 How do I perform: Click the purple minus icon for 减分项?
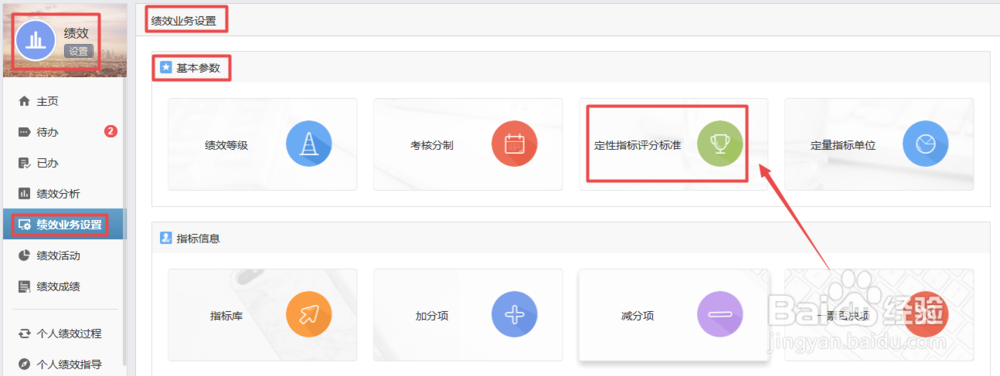719,315
